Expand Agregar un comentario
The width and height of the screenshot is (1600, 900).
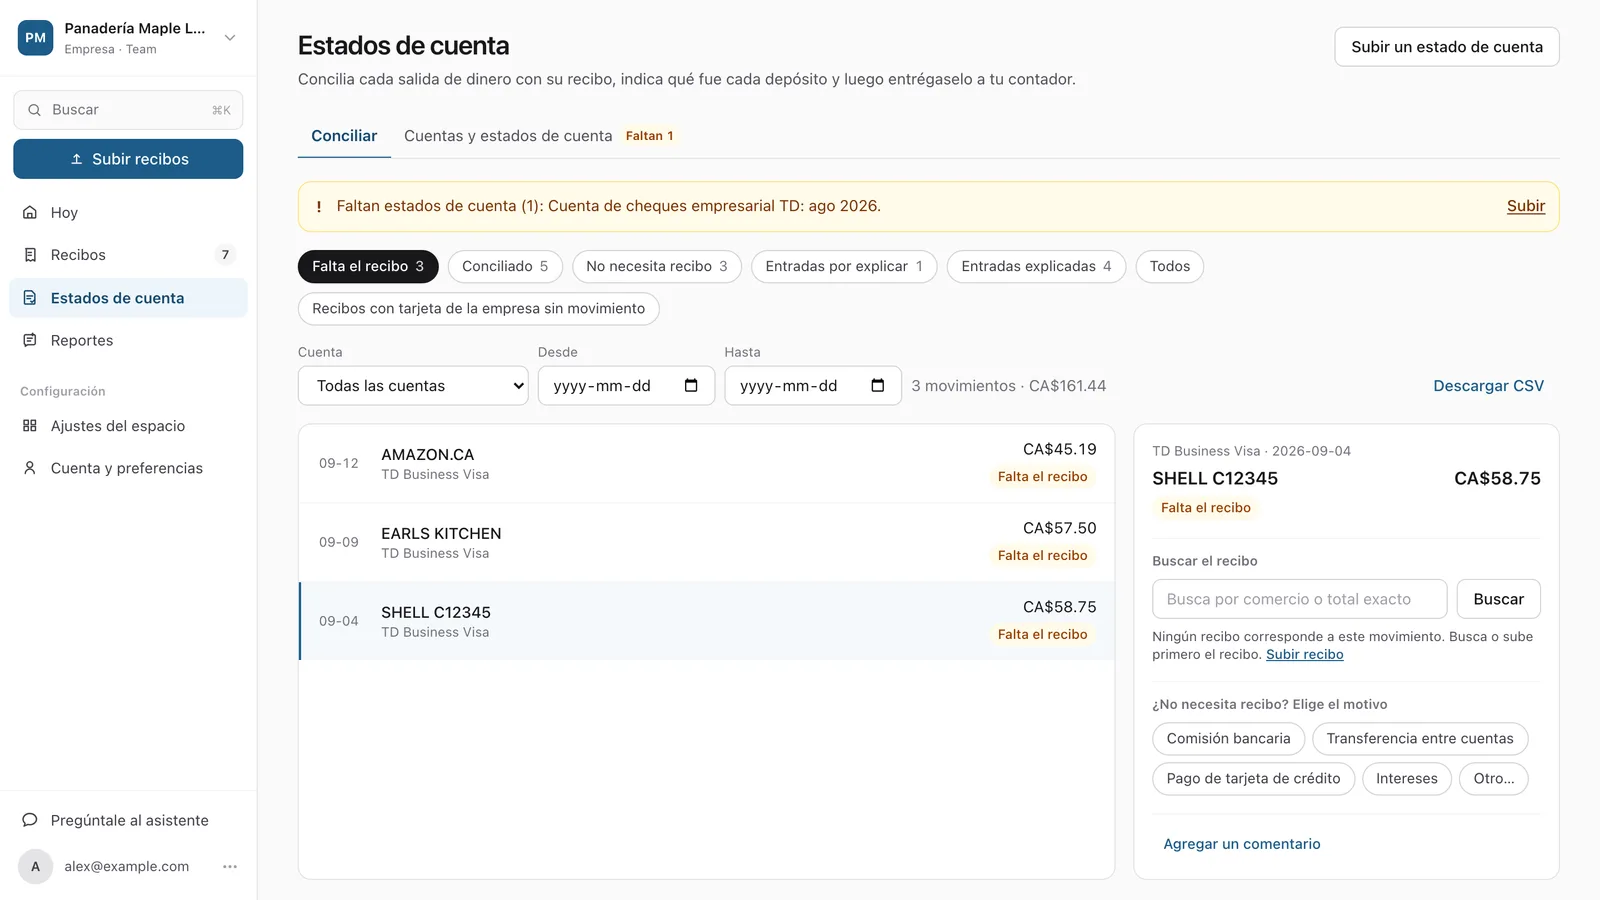[x=1242, y=844]
